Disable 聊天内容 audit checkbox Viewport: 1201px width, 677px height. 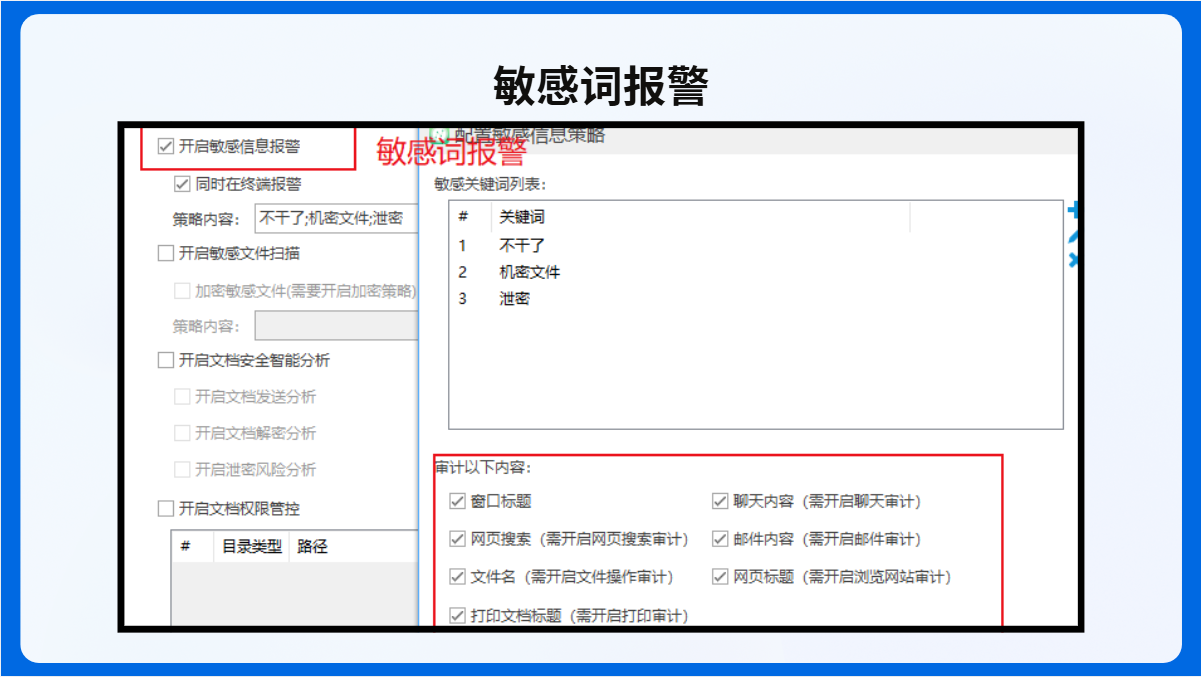pyautogui.click(x=720, y=501)
